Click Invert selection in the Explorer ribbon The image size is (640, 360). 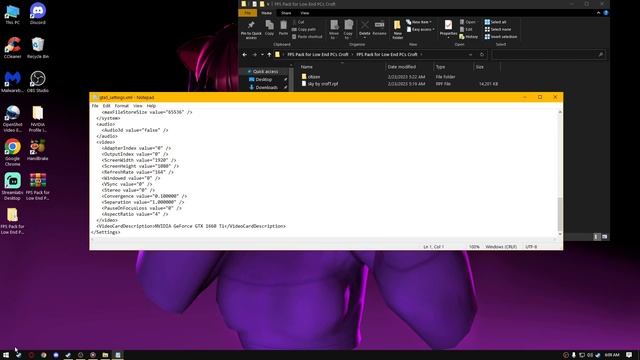(501, 37)
